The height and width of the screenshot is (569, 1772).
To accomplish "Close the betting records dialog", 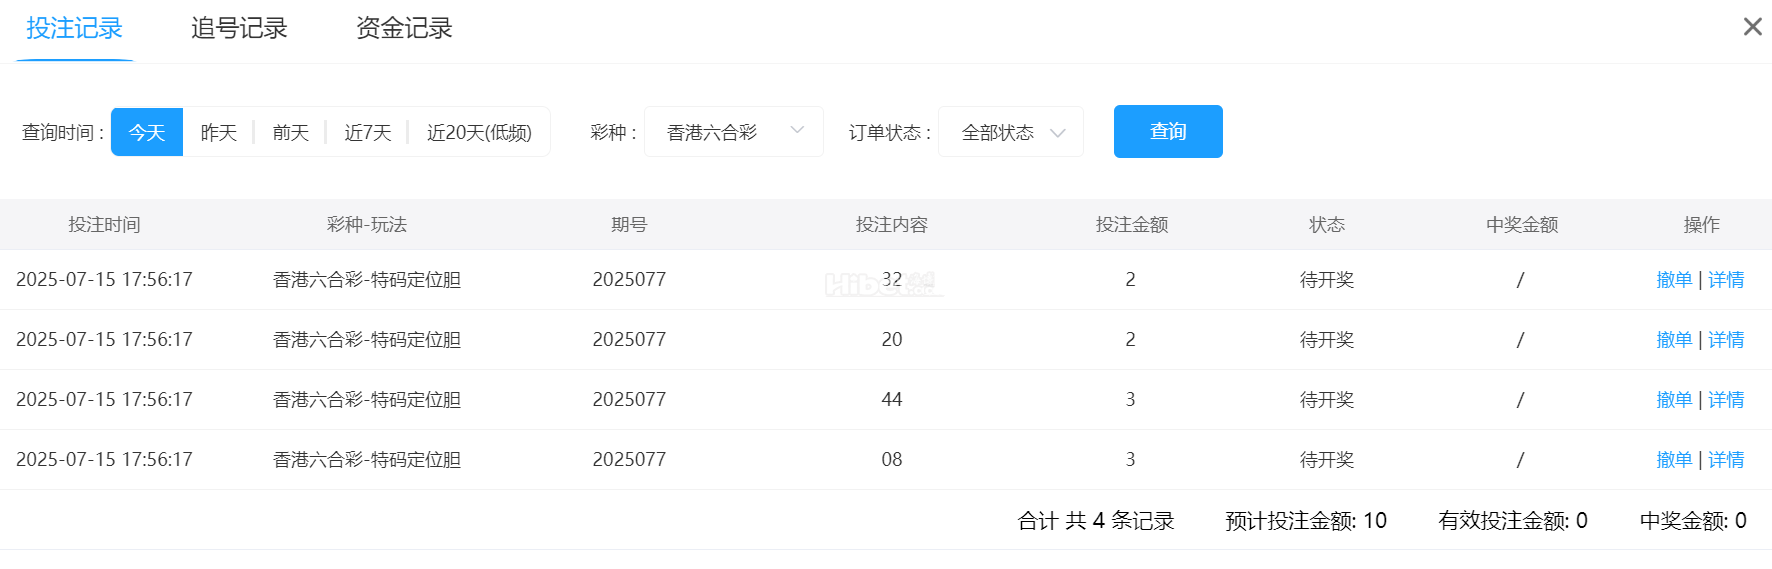I will point(1752,27).
